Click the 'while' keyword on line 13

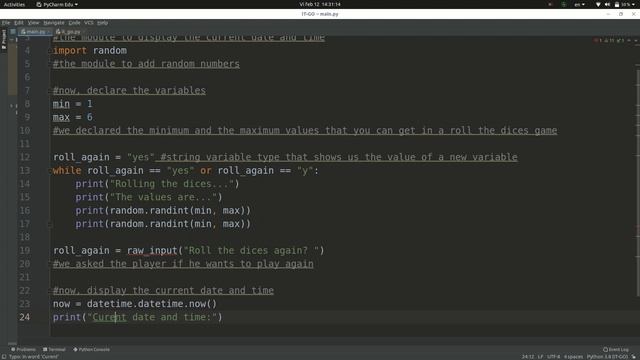tap(67, 171)
